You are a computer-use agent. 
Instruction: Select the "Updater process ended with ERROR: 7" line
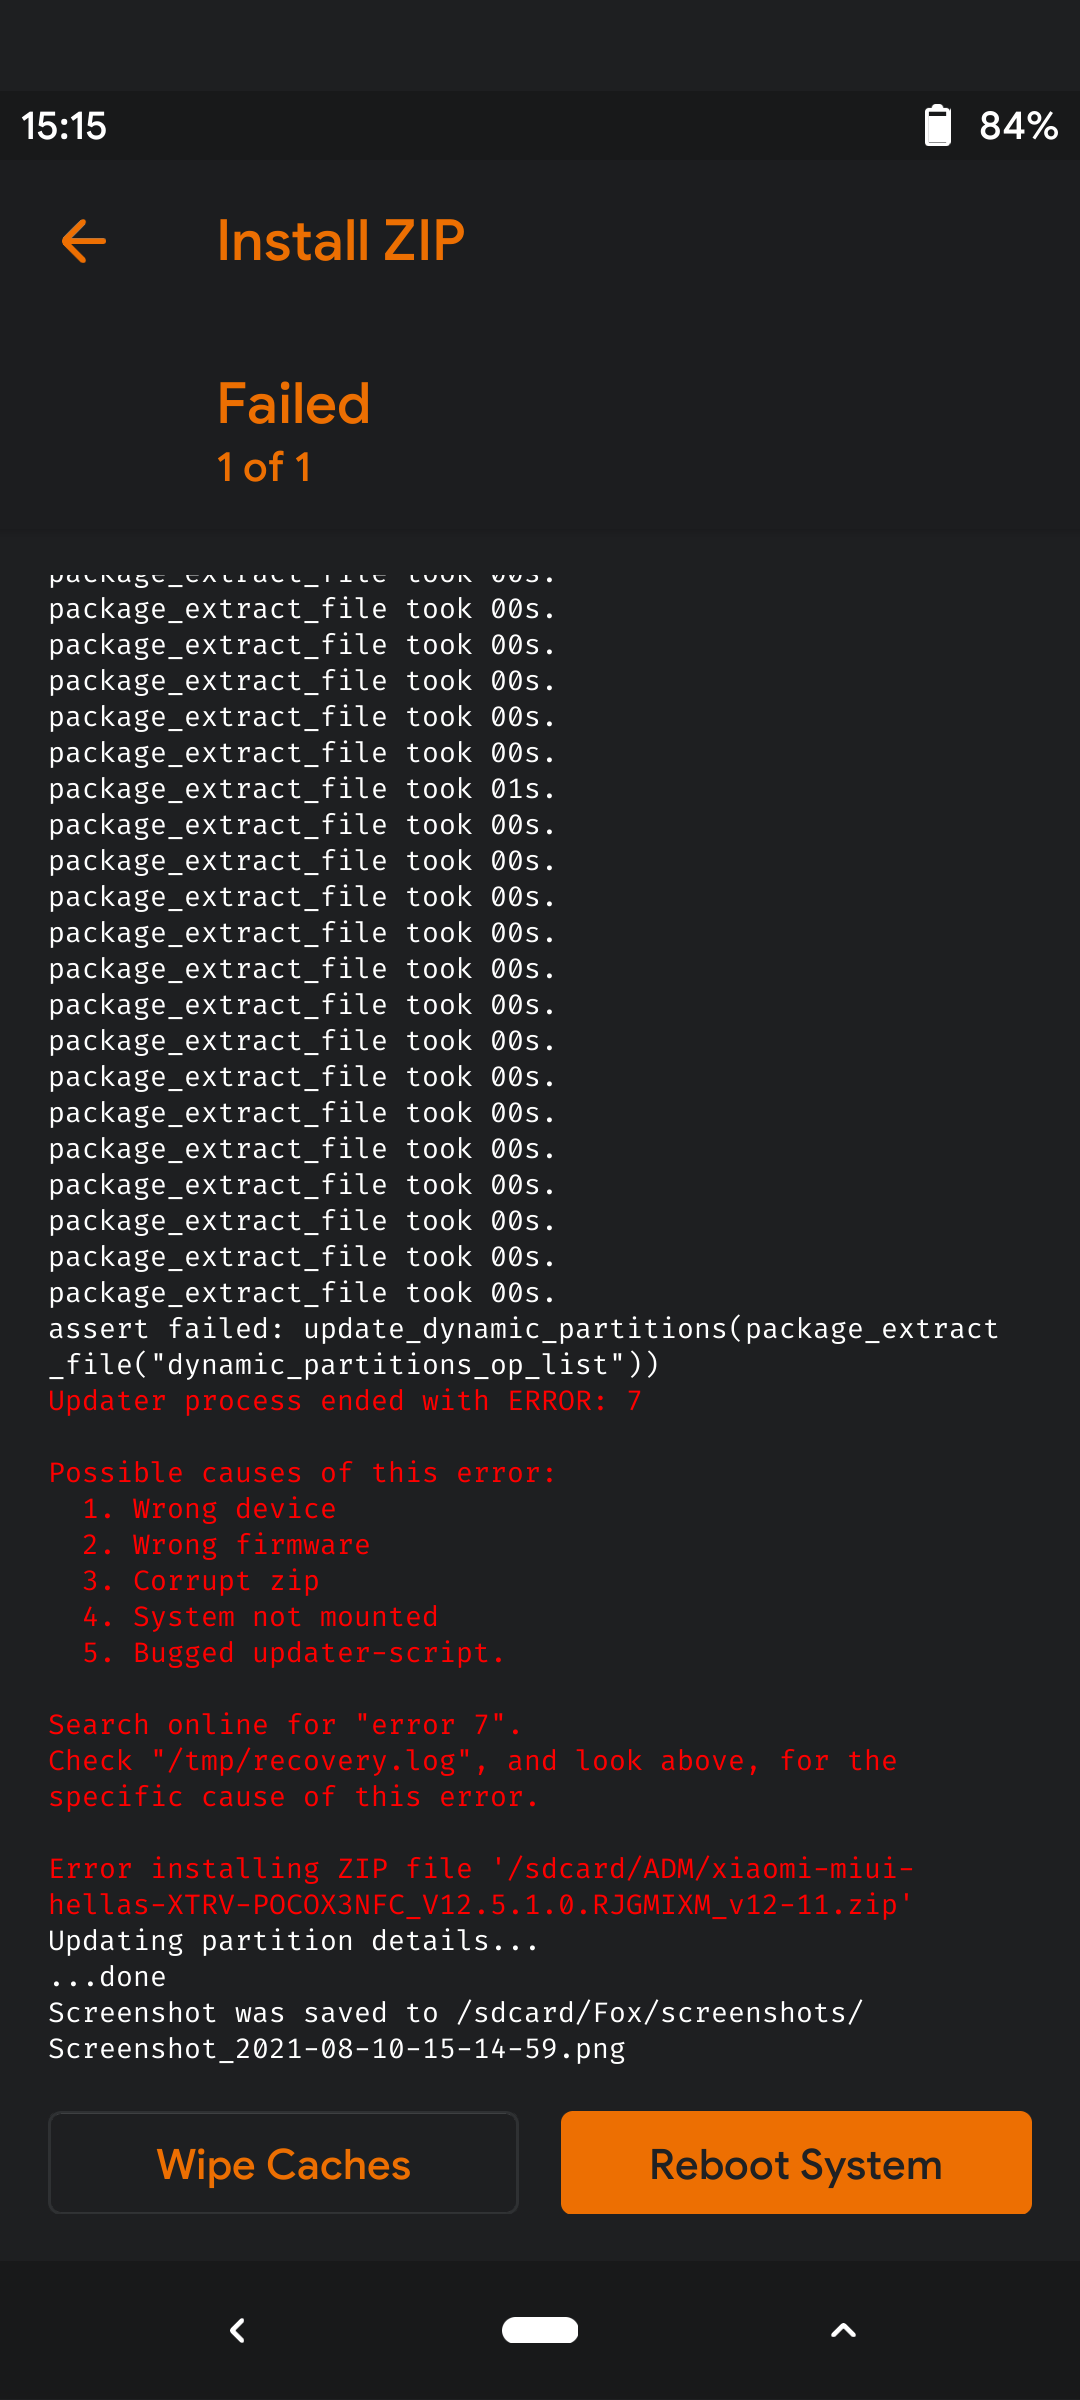tap(345, 1401)
